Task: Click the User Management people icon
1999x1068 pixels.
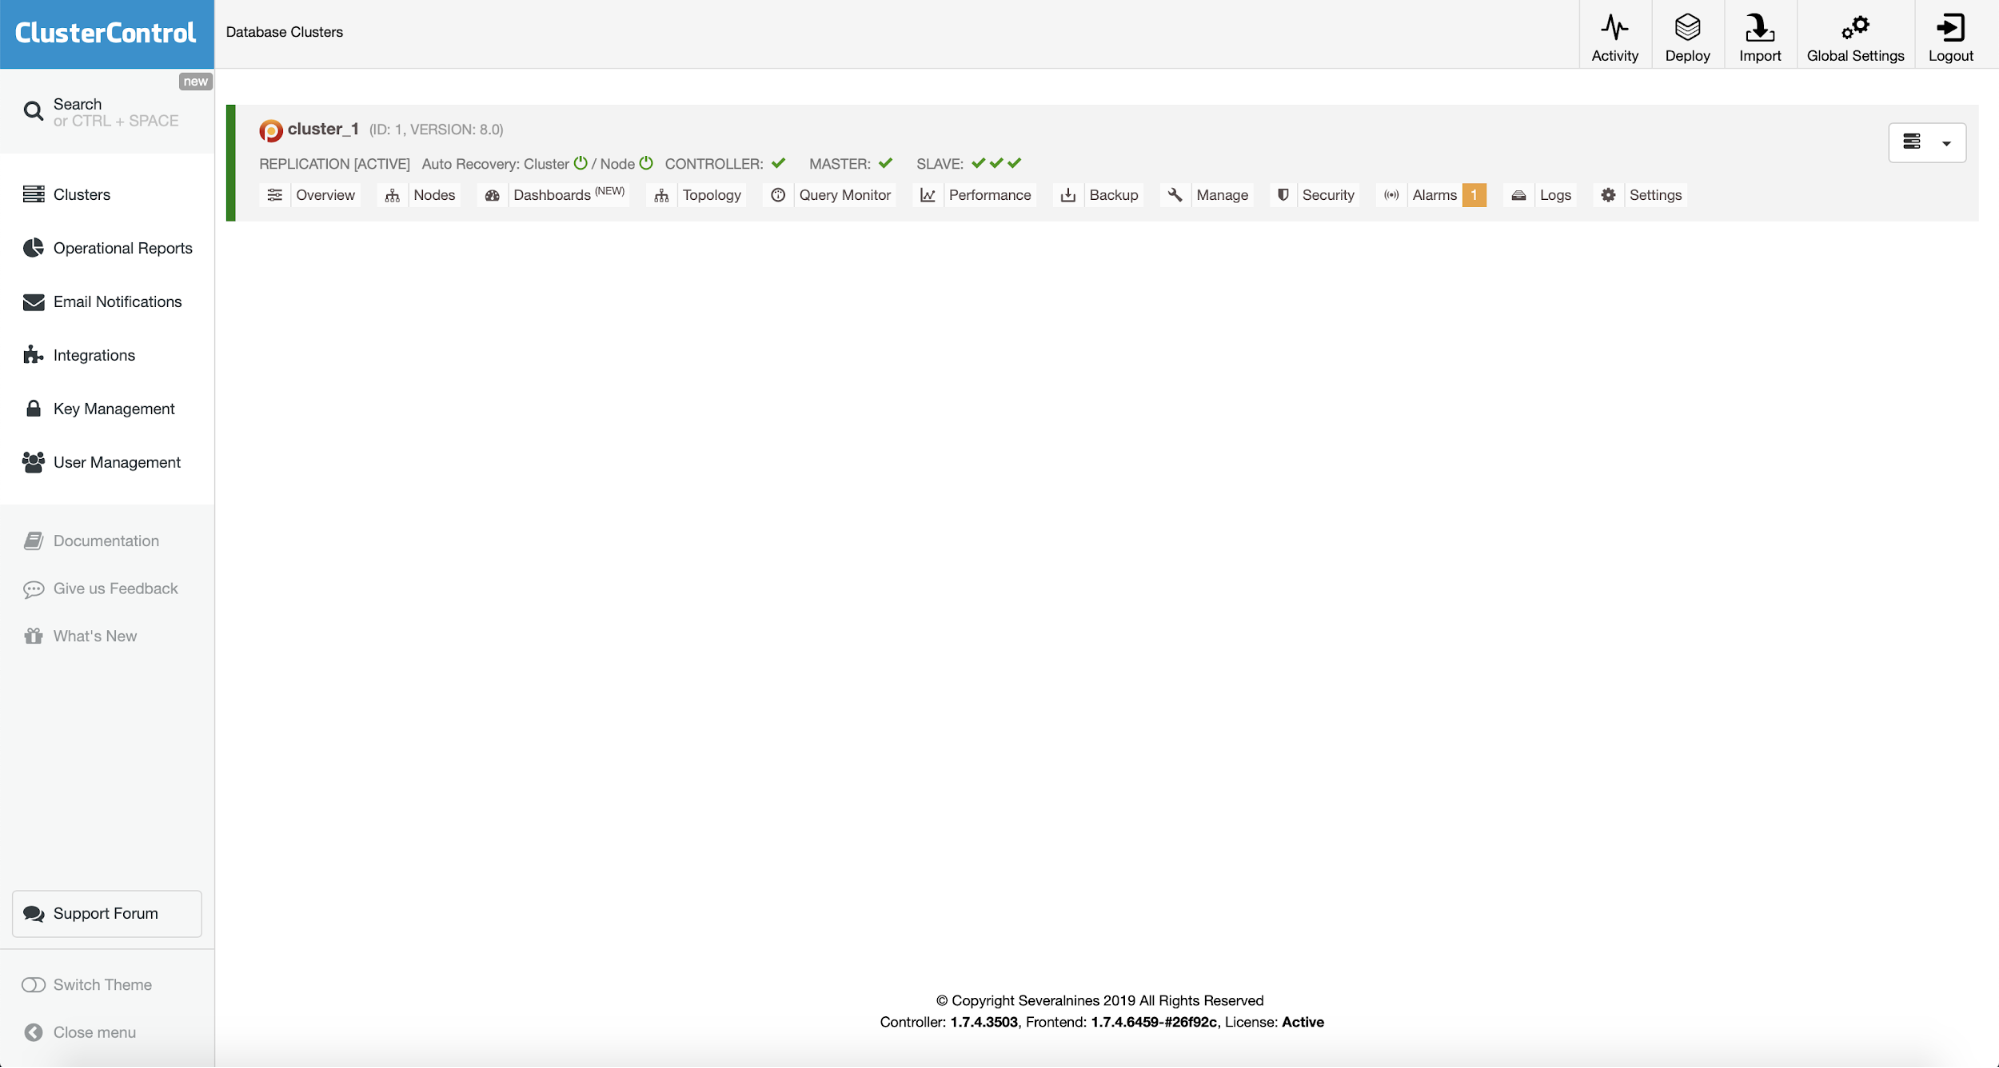Action: 33,462
